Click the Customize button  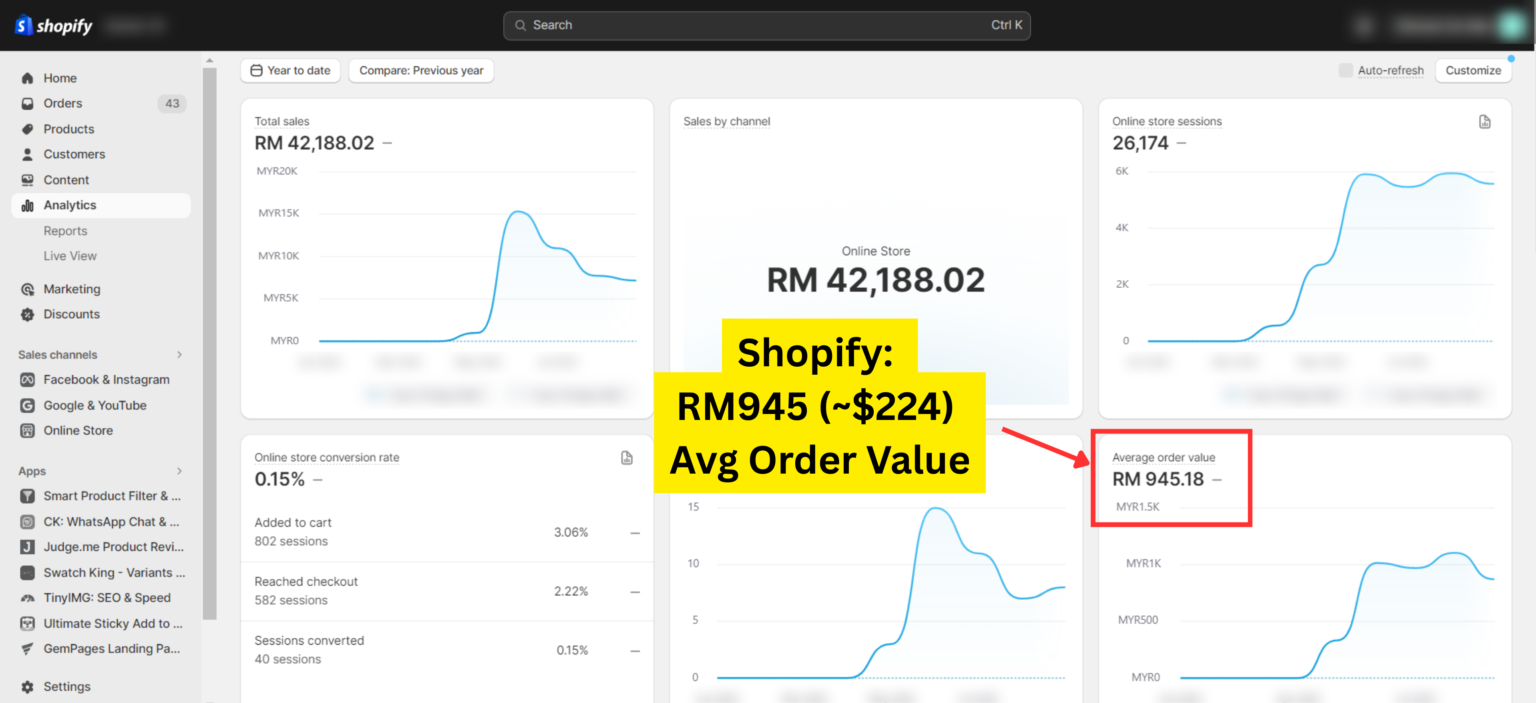coord(1473,71)
